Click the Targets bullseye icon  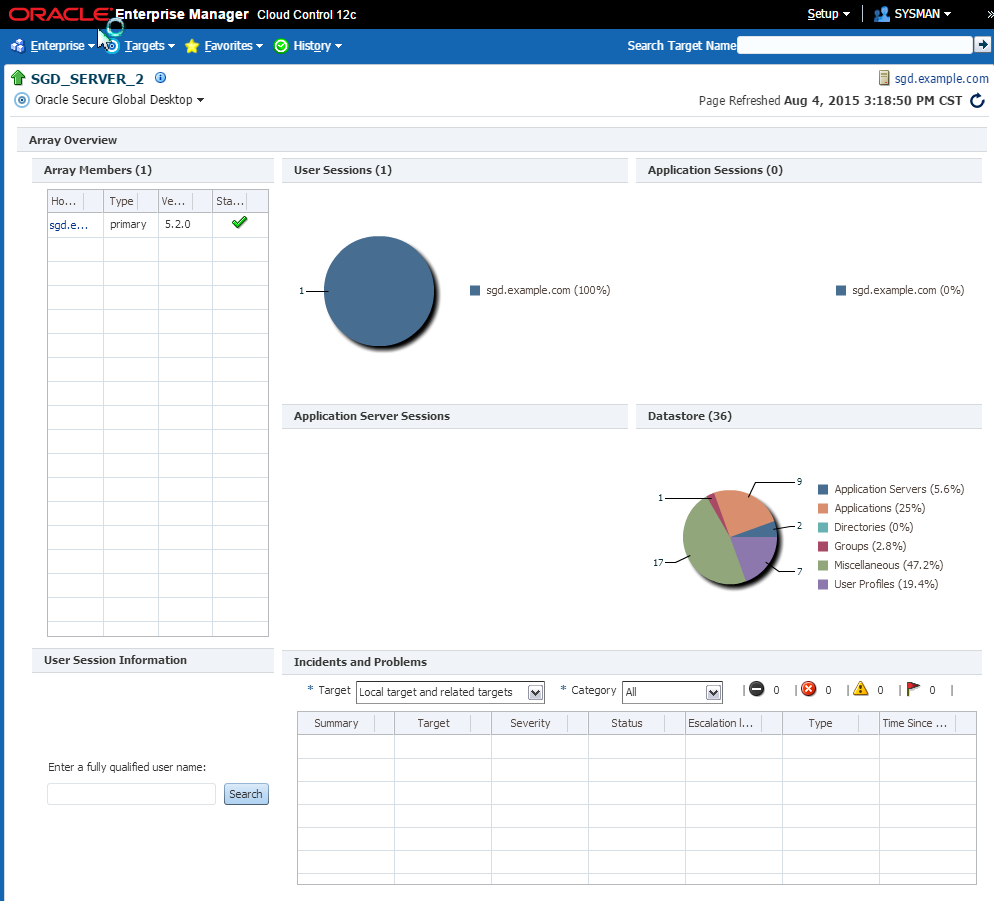coord(112,46)
